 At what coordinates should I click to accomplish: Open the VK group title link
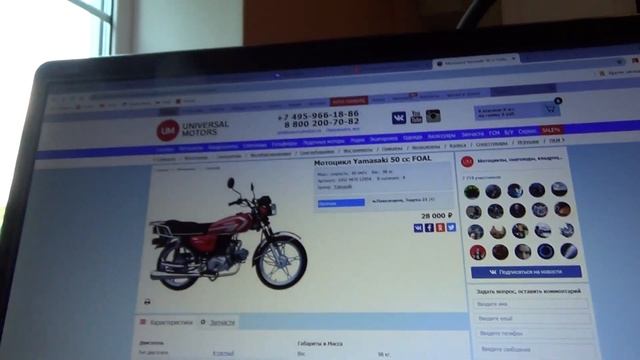[520, 160]
